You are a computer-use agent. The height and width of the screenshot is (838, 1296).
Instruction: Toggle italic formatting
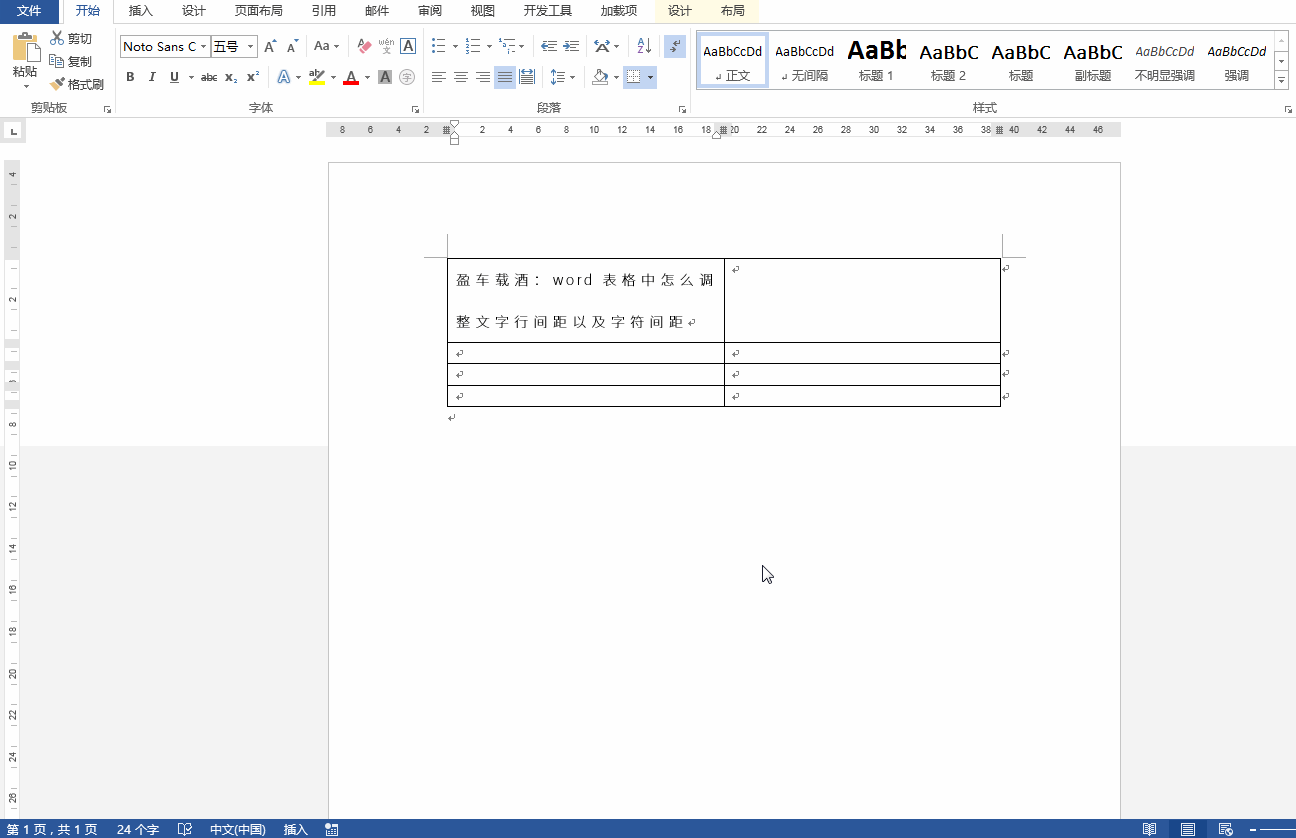coord(152,77)
